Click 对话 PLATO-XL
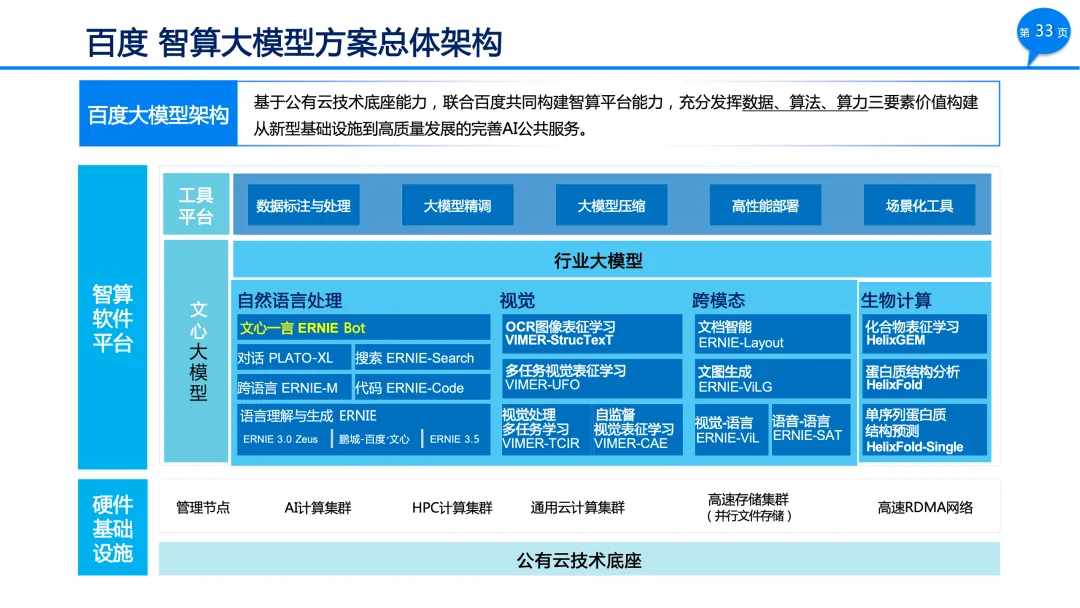1080x608 pixels. tap(293, 358)
